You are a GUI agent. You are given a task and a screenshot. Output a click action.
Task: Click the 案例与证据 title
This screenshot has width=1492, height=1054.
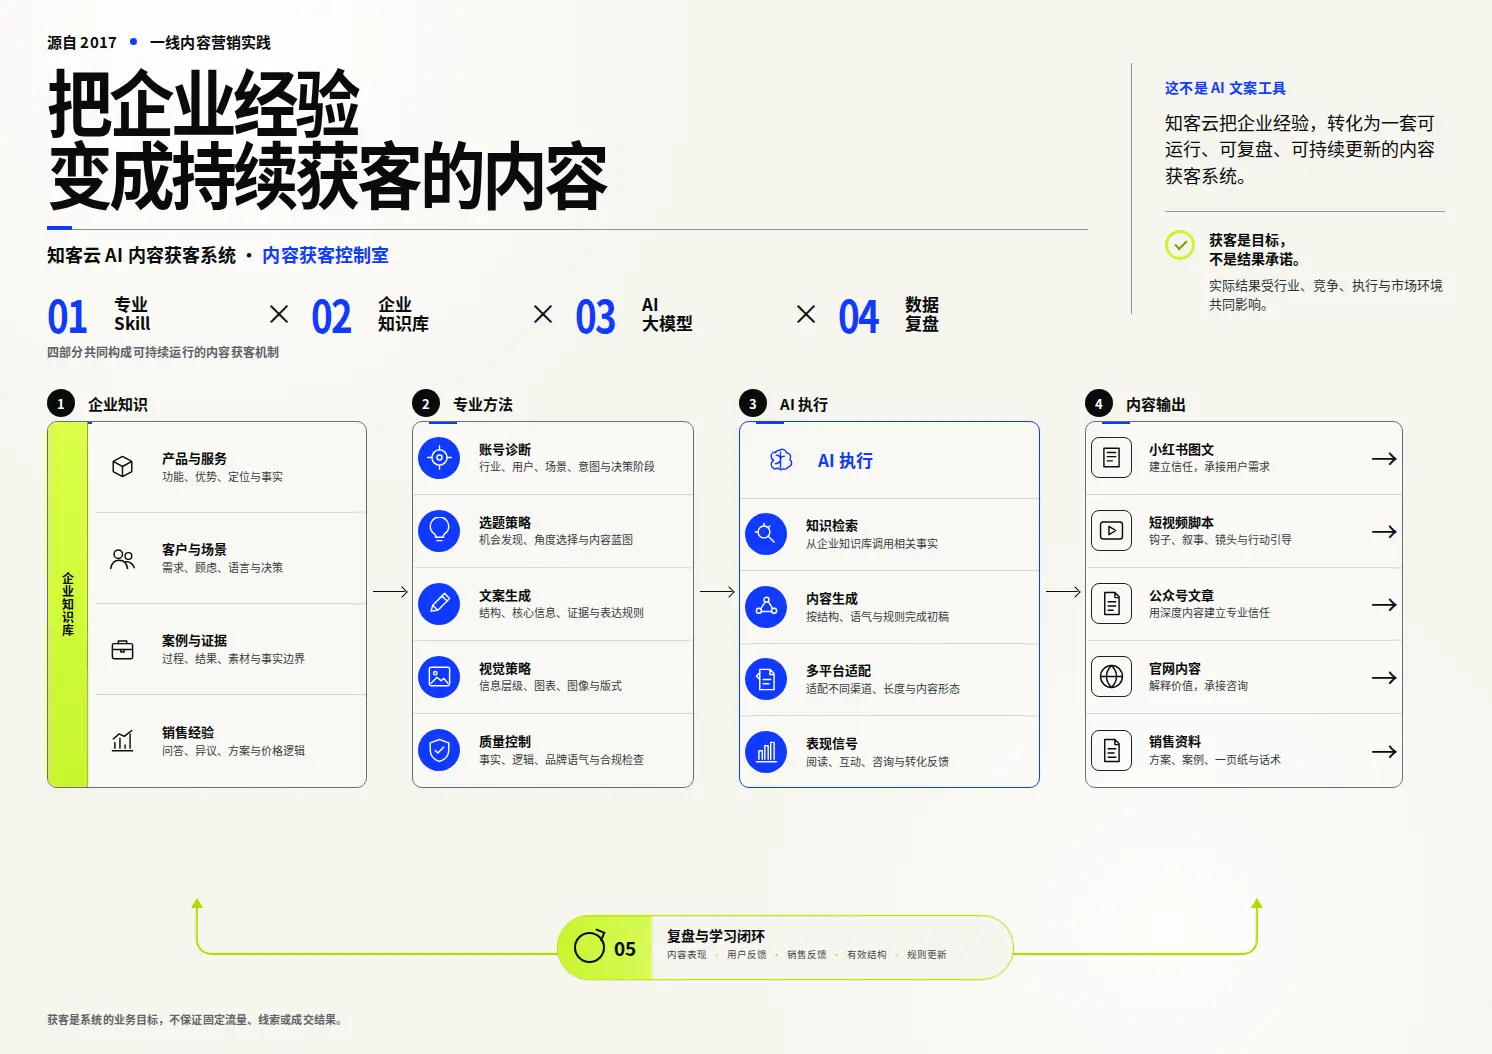(194, 640)
